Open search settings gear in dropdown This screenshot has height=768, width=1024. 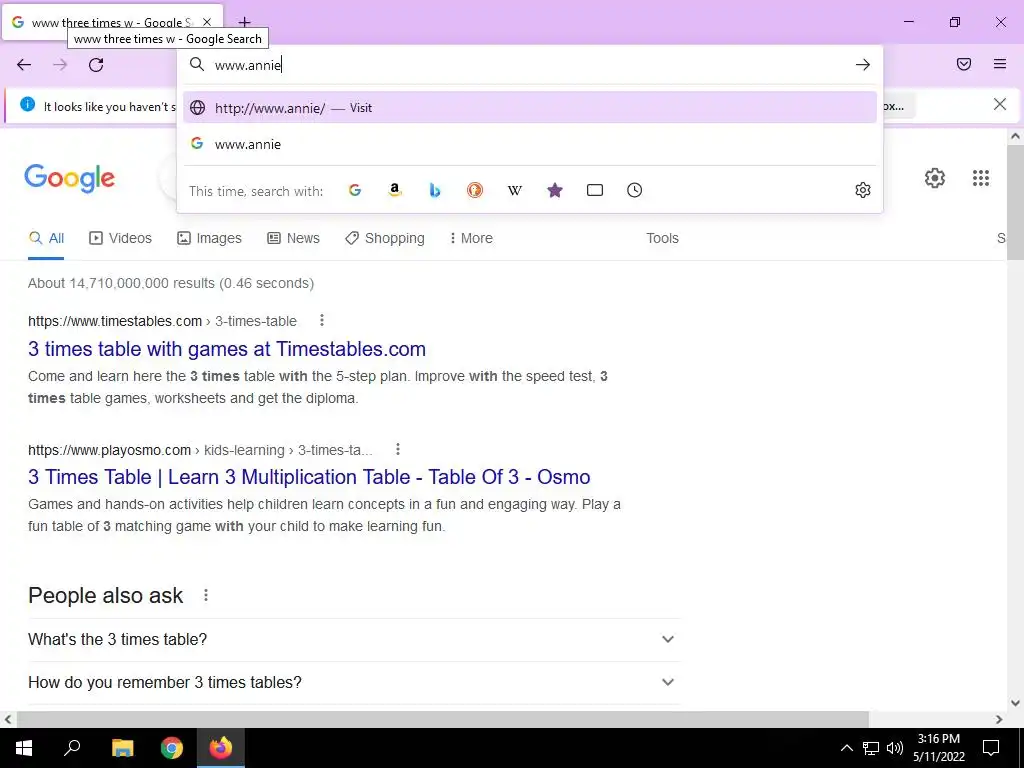(x=863, y=190)
